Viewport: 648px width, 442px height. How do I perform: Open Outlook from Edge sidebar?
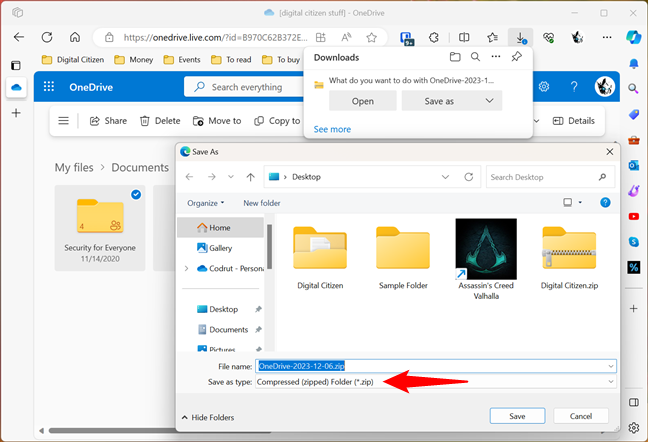pos(634,166)
